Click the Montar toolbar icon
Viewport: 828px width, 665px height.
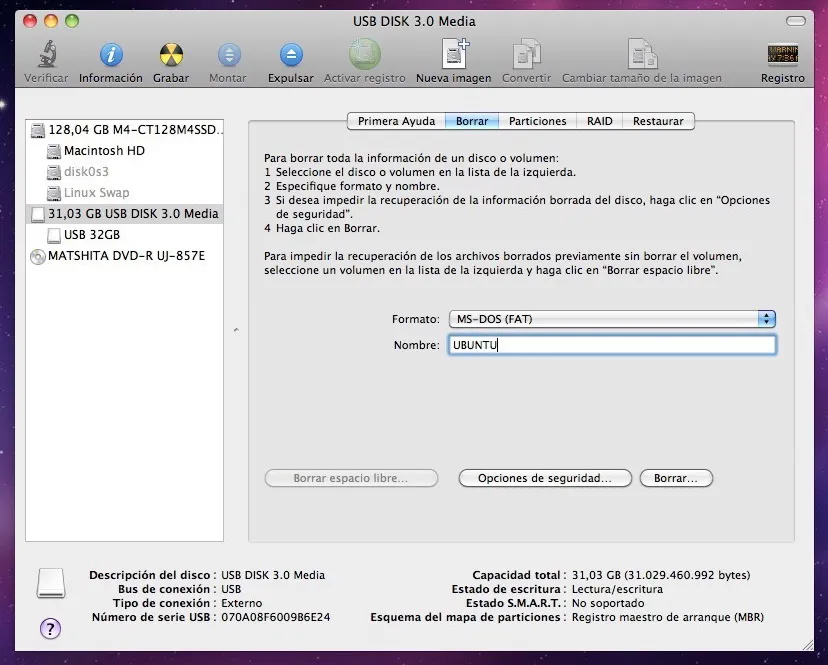tap(229, 54)
